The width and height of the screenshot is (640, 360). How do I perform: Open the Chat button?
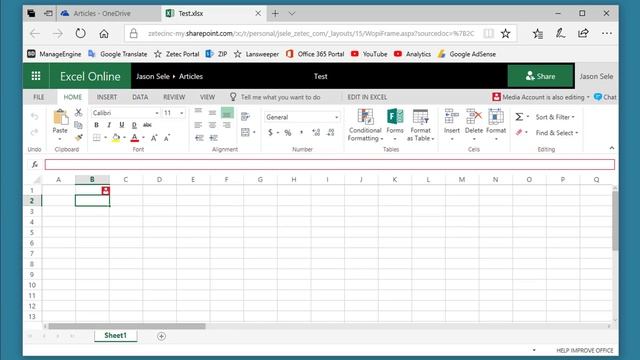pos(605,97)
